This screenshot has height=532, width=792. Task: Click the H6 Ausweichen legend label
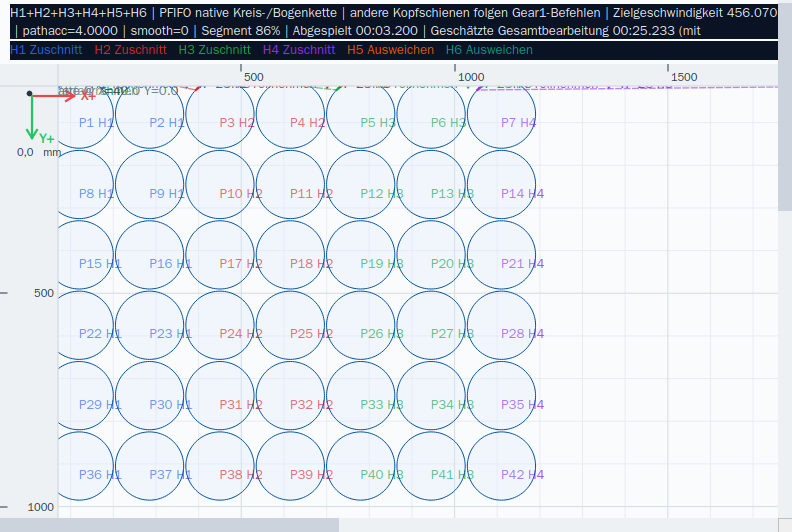489,50
